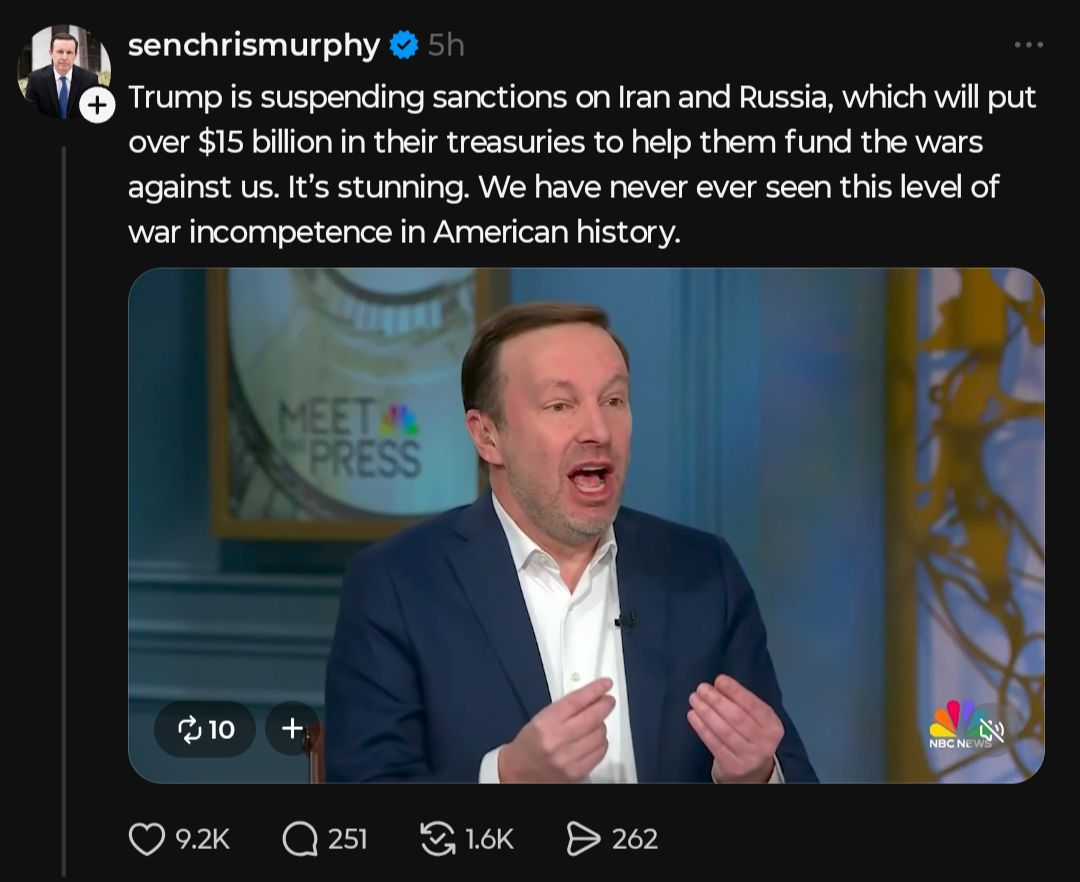Screen dimensions: 1080x882
Task: Open the senchrismurphy username link
Action: coord(254,45)
